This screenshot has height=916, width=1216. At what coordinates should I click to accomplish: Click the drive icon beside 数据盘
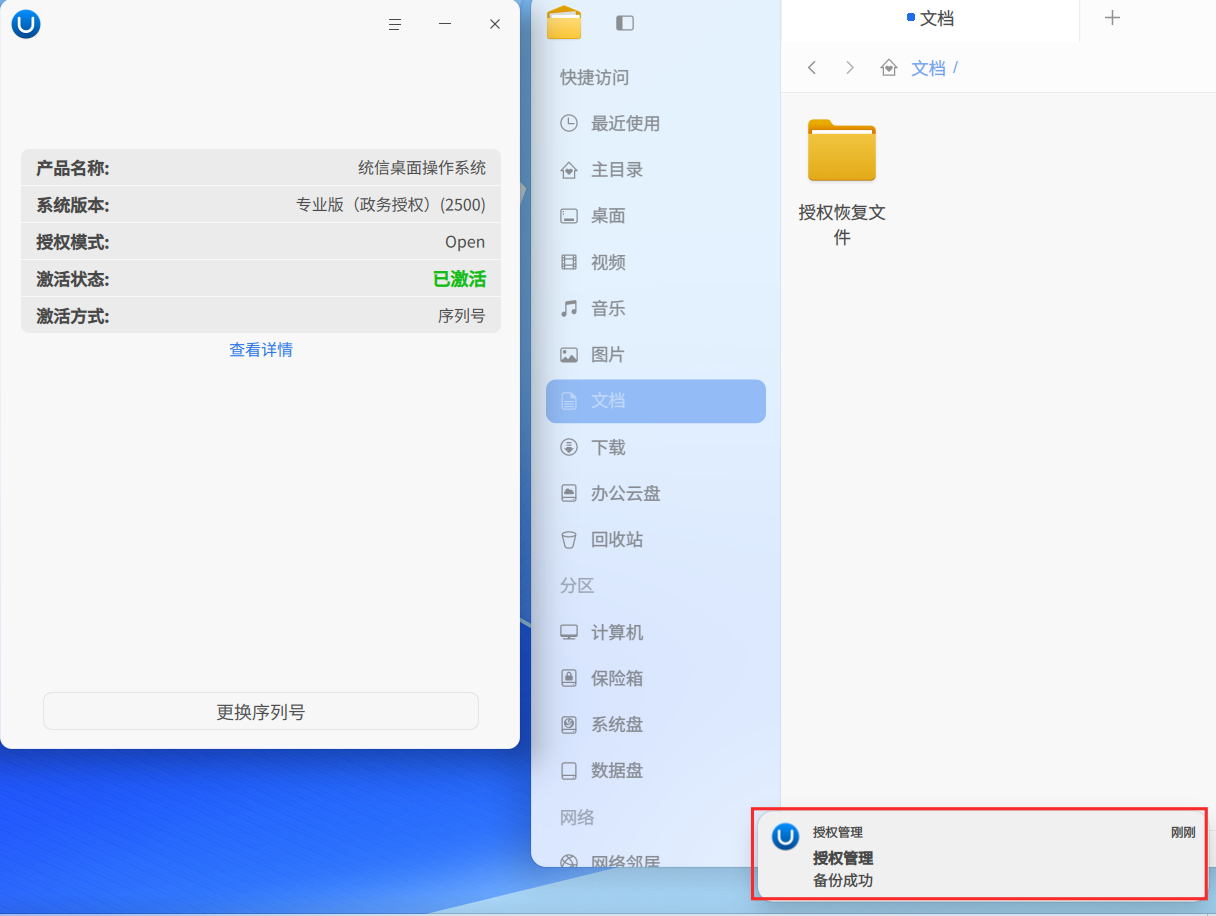pos(569,770)
